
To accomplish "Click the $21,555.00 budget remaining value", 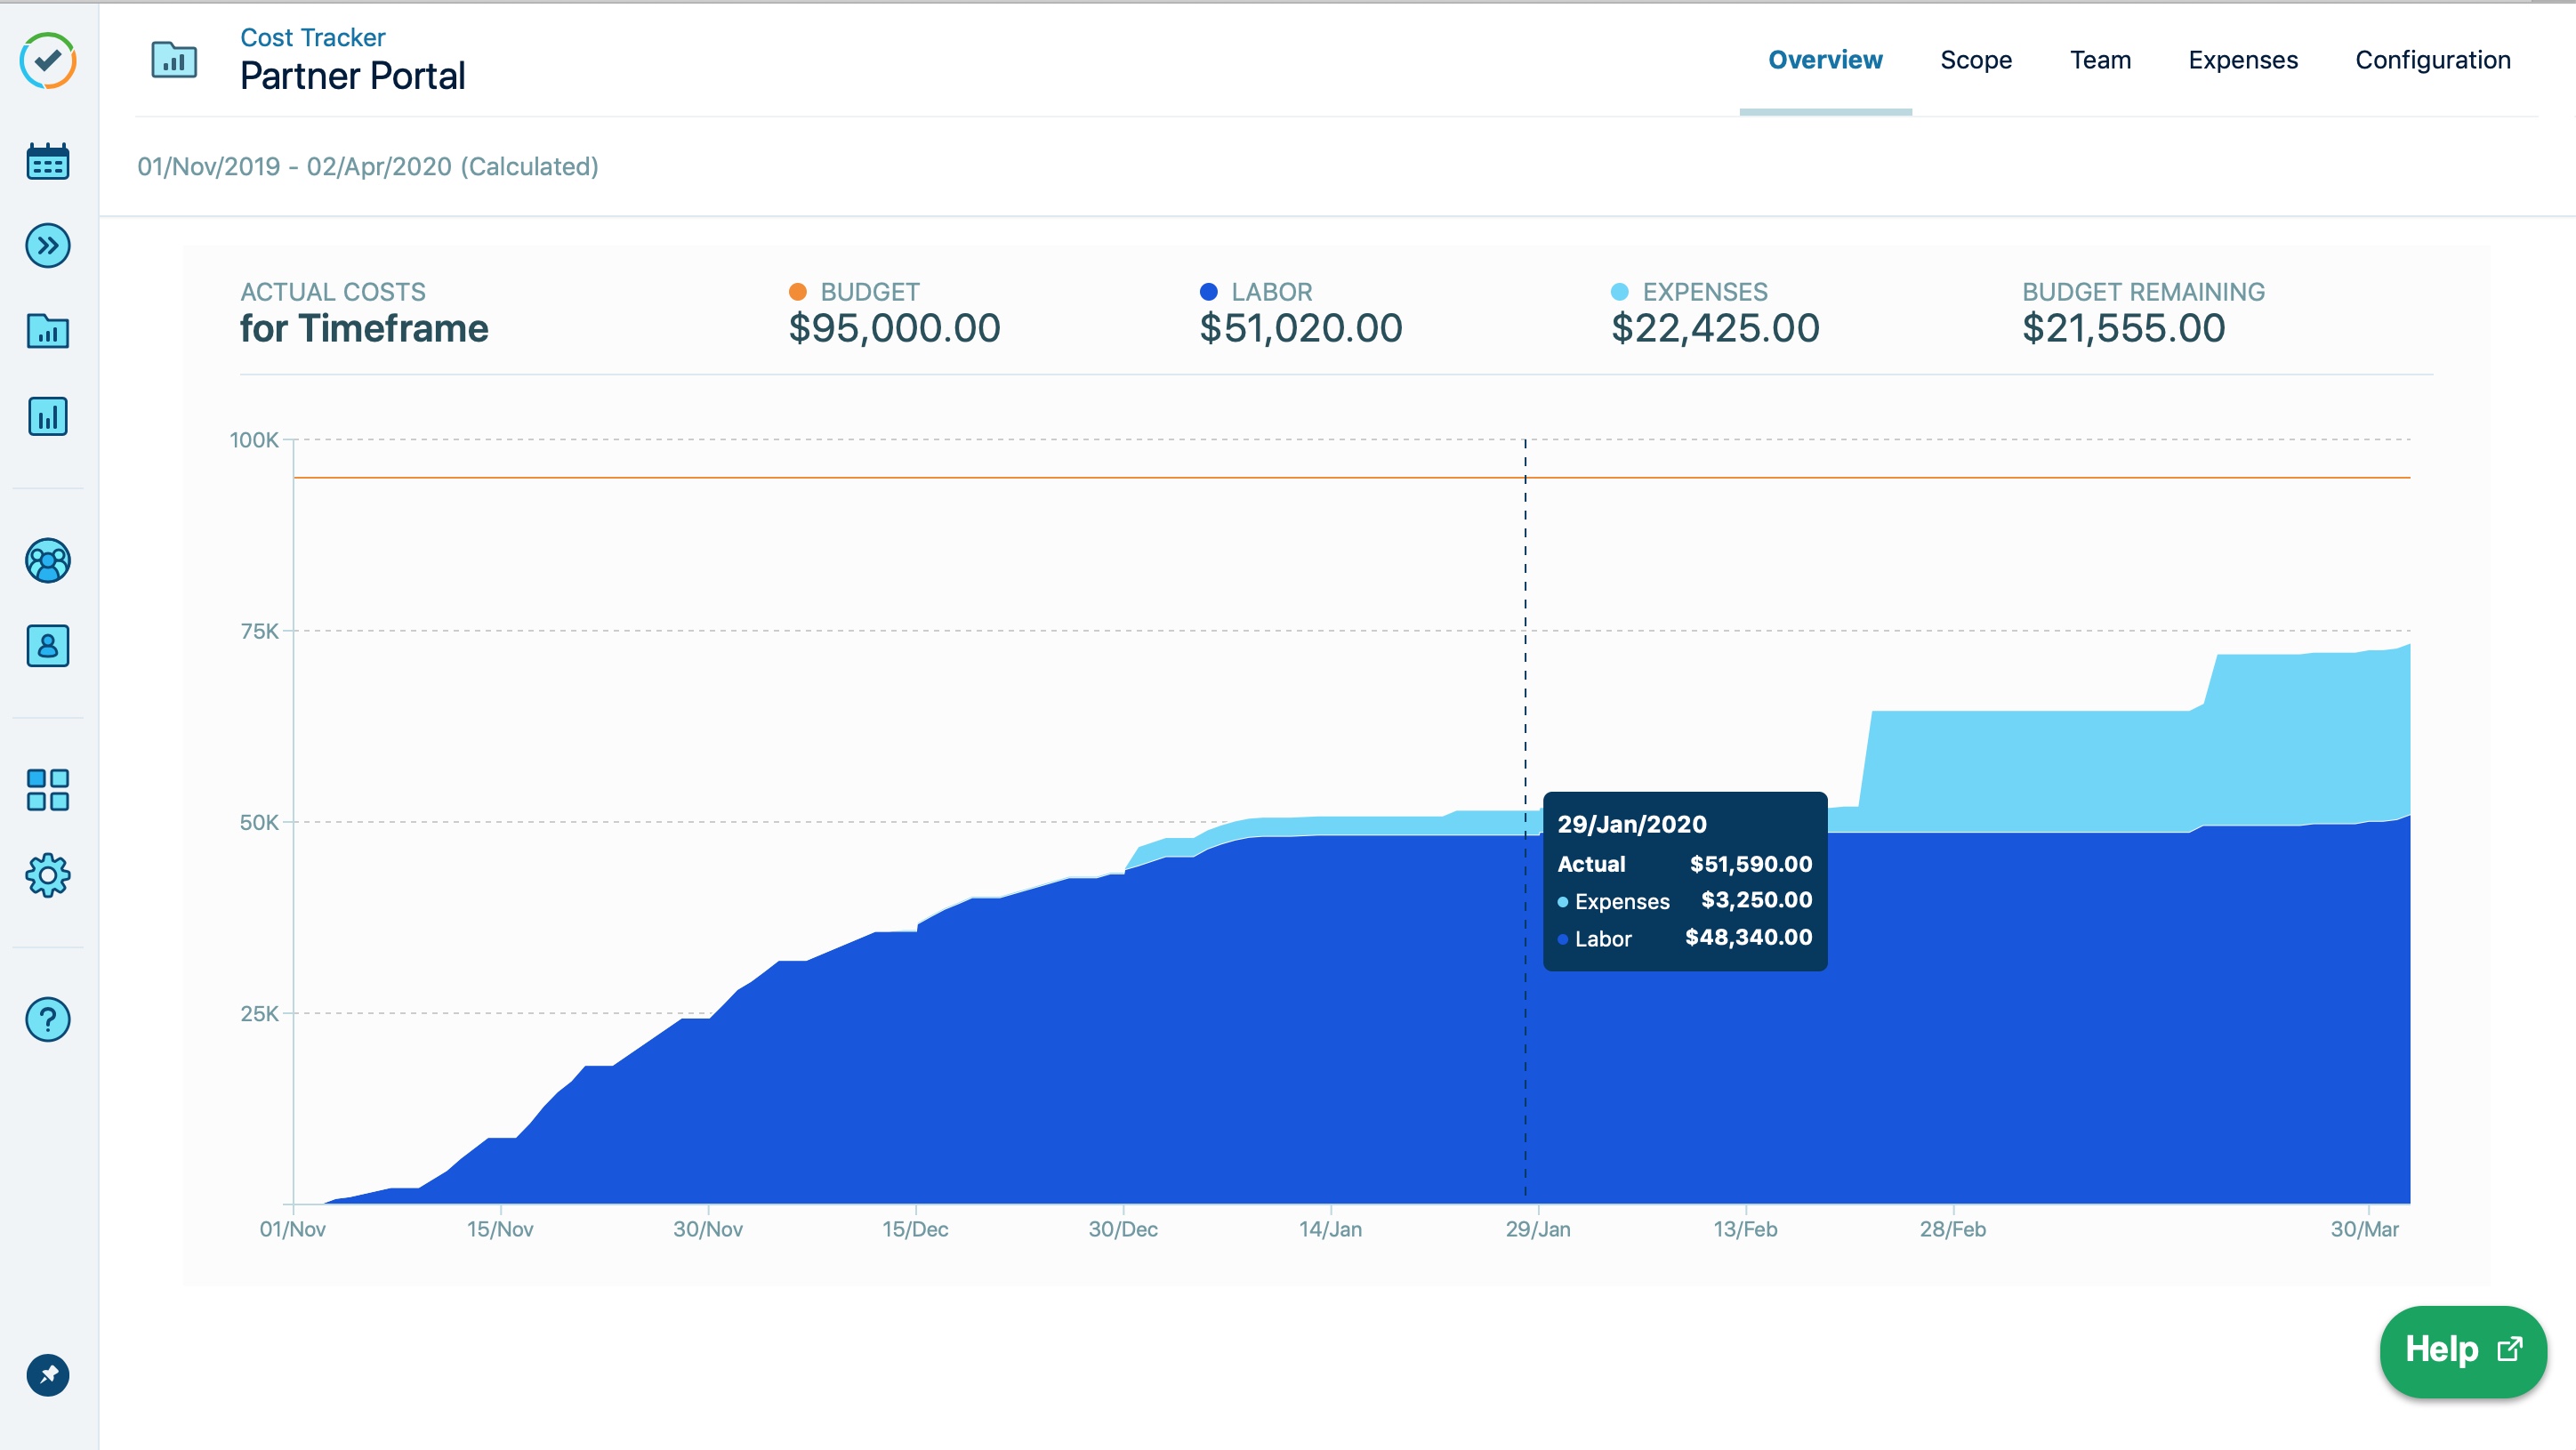I will pos(2124,328).
